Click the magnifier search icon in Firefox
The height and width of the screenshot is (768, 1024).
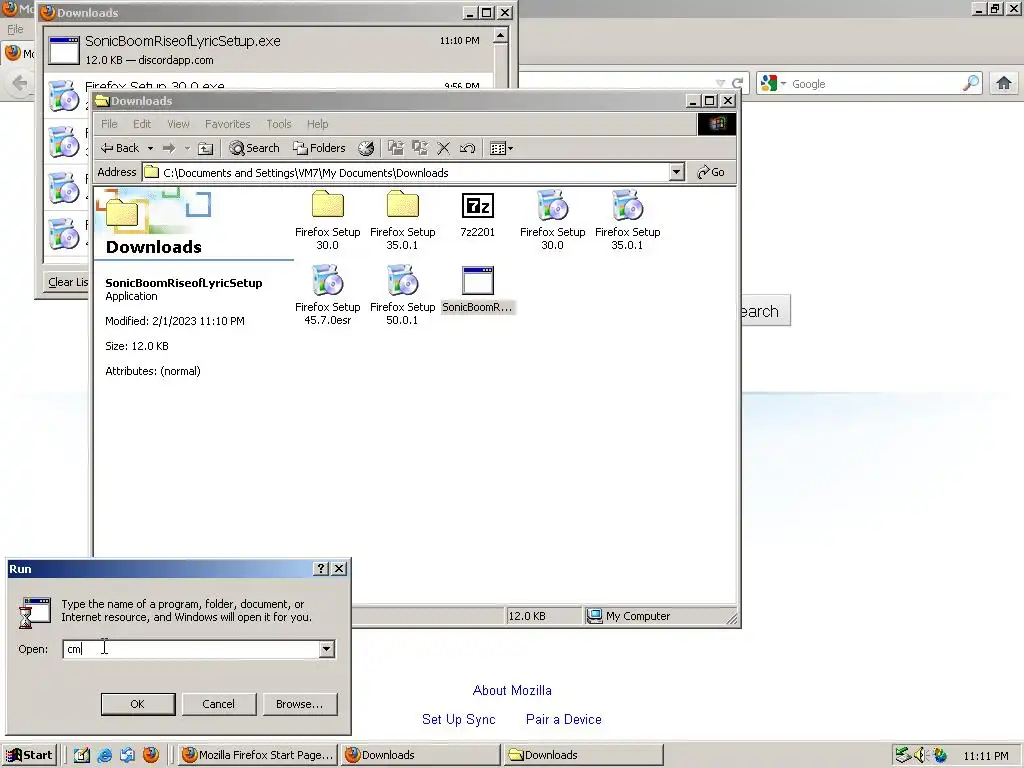coord(971,84)
